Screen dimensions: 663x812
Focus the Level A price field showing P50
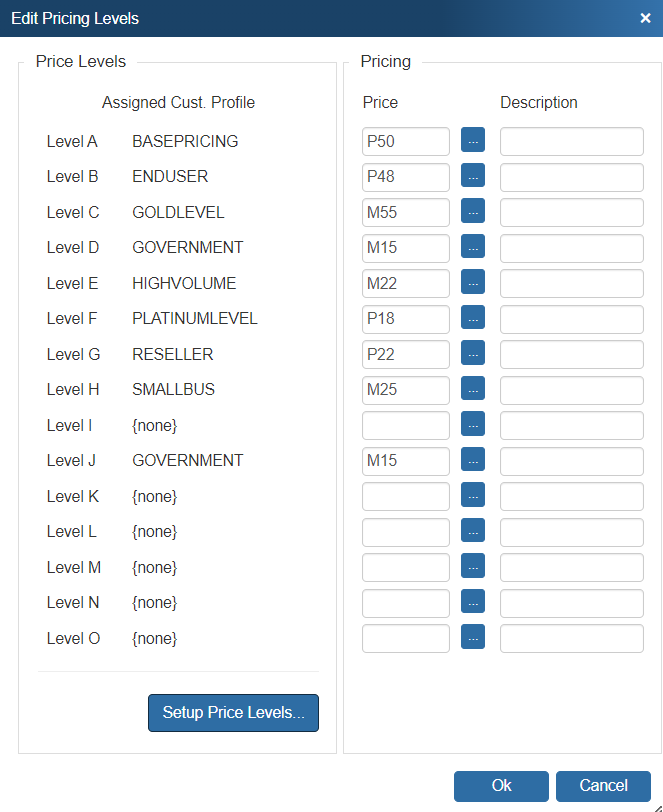pos(406,141)
